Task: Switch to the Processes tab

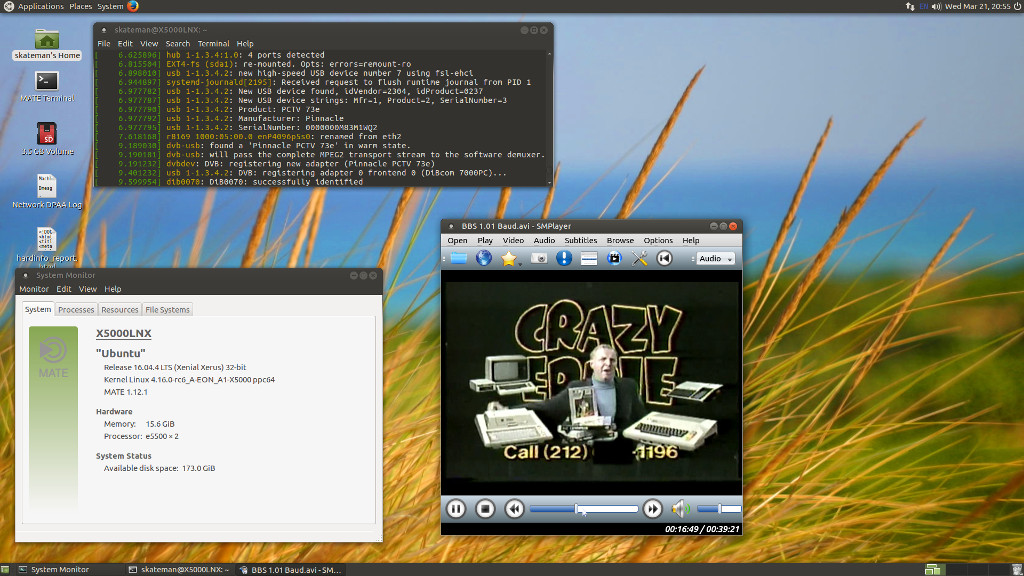Action: click(x=76, y=310)
